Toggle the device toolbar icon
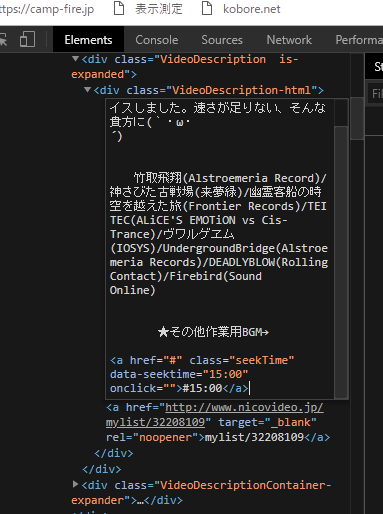Image resolution: width=383 pixels, height=514 pixels. click(27, 40)
